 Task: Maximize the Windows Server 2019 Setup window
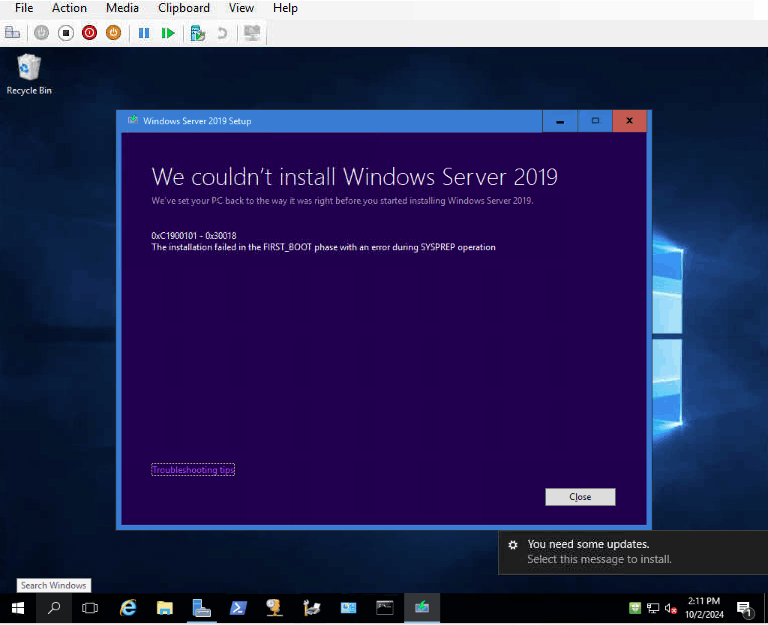pyautogui.click(x=595, y=121)
